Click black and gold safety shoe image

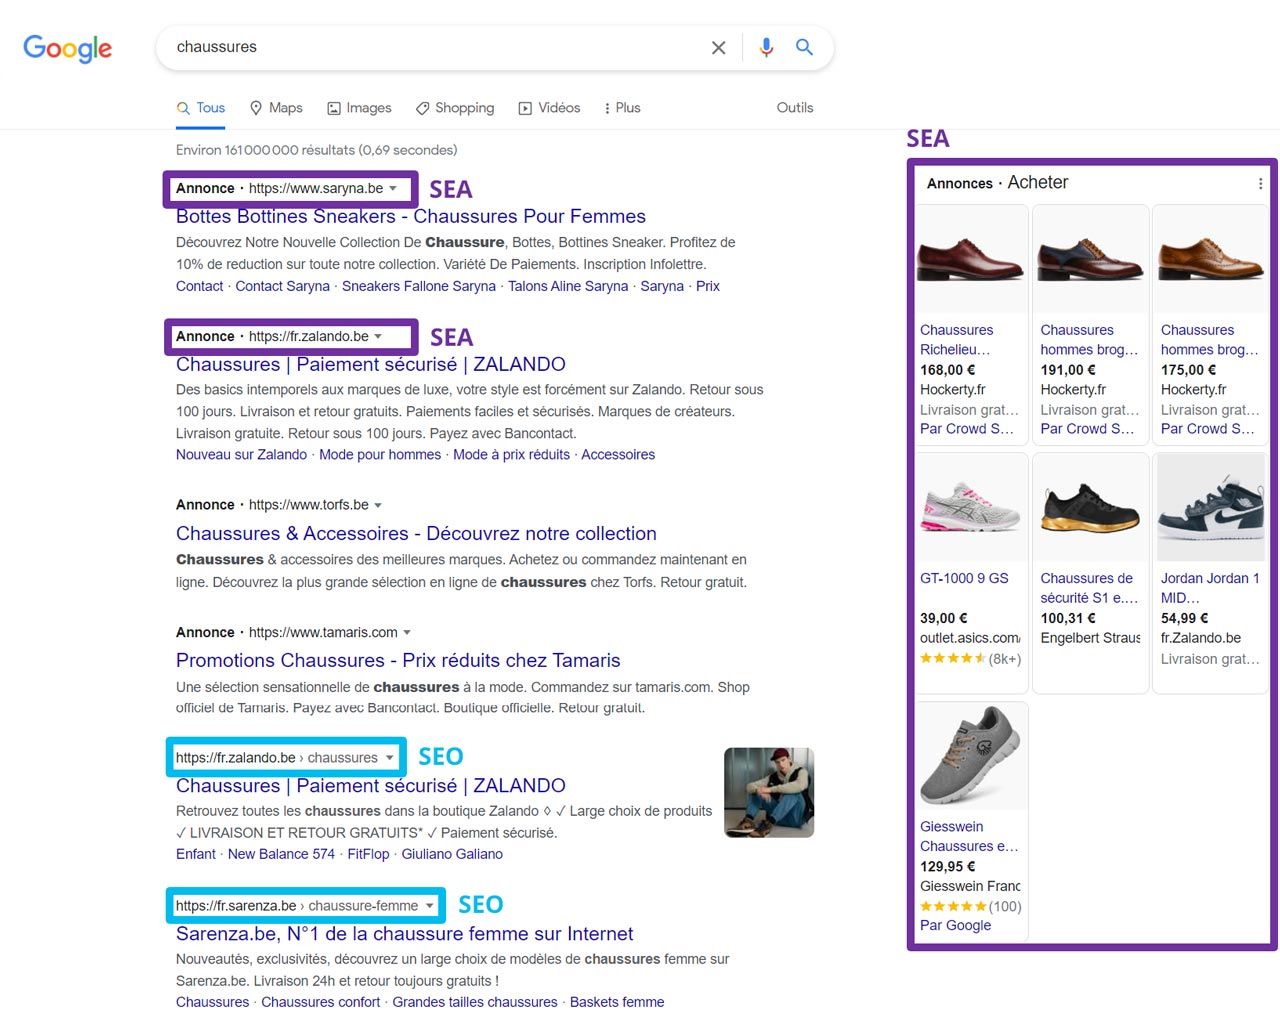pyautogui.click(x=1090, y=506)
